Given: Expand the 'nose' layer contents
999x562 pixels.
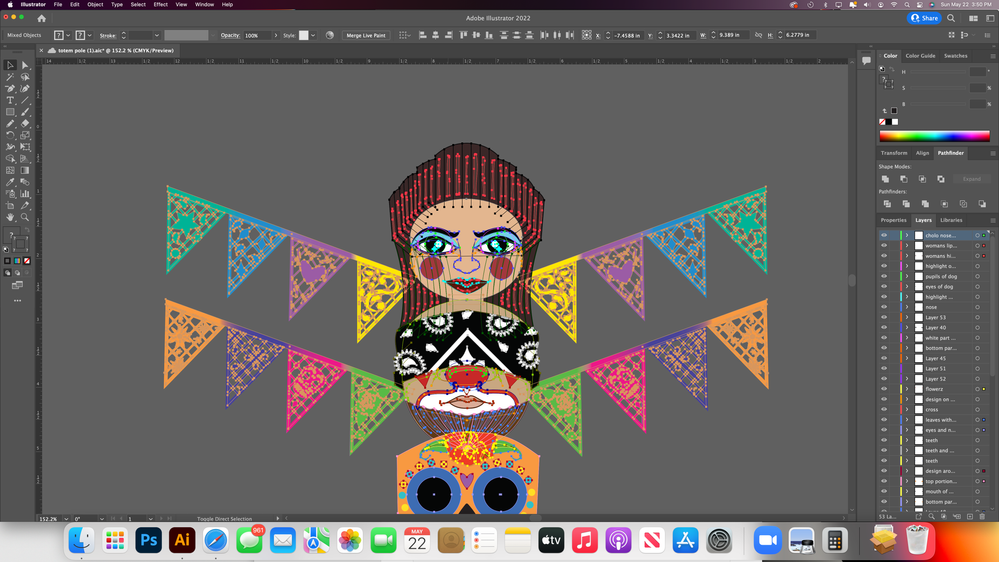Looking at the screenshot, I should click(x=908, y=307).
